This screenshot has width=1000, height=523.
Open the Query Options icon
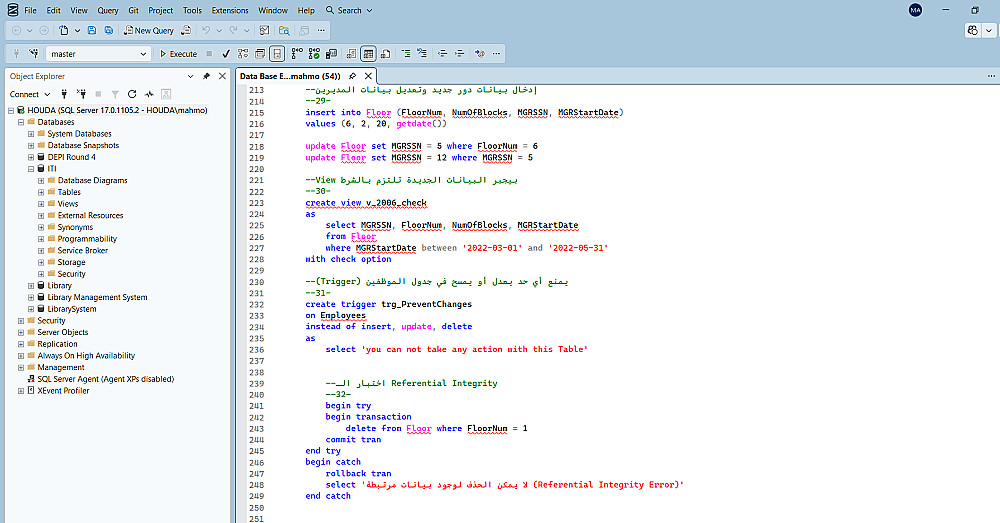coord(260,54)
